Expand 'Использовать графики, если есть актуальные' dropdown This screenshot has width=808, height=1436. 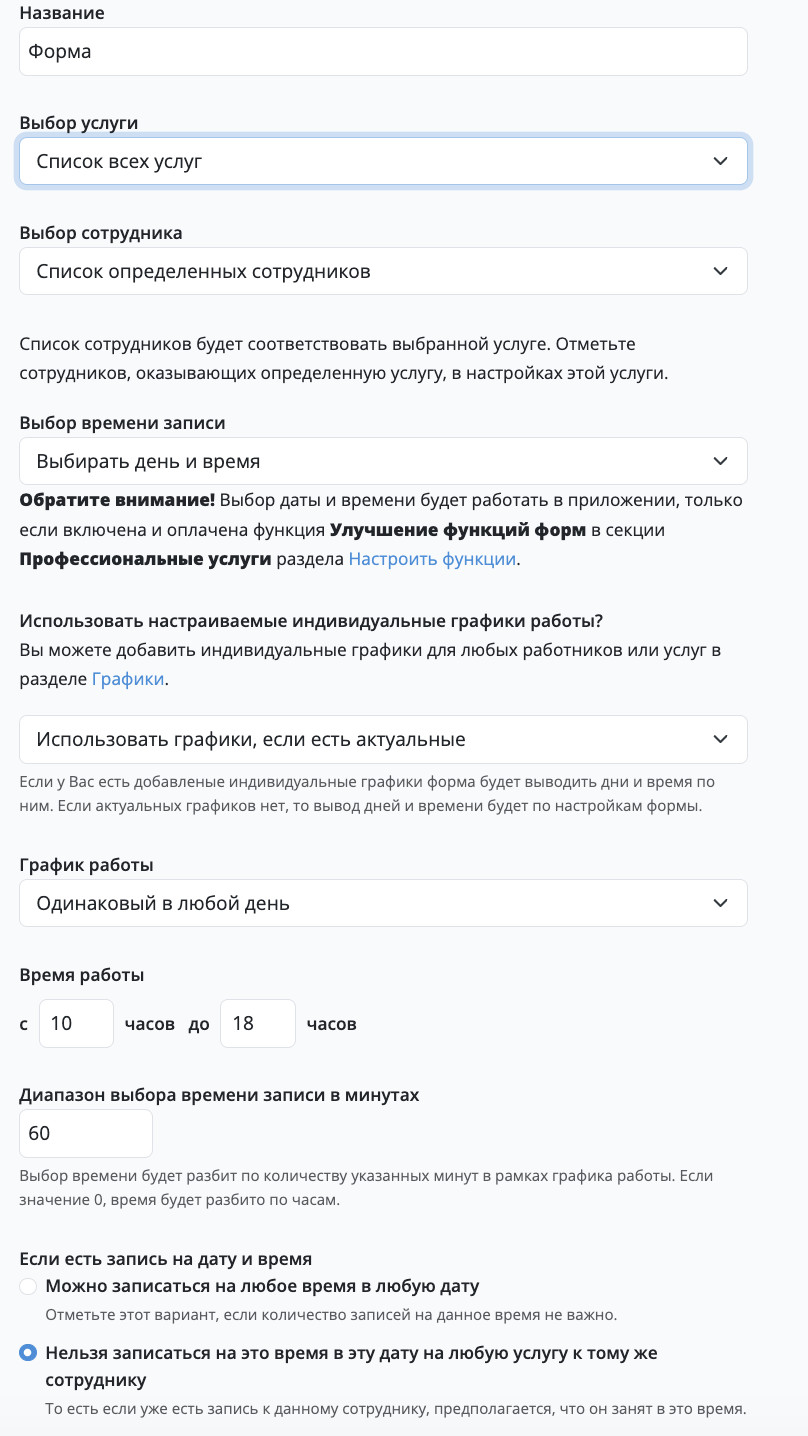(x=383, y=739)
